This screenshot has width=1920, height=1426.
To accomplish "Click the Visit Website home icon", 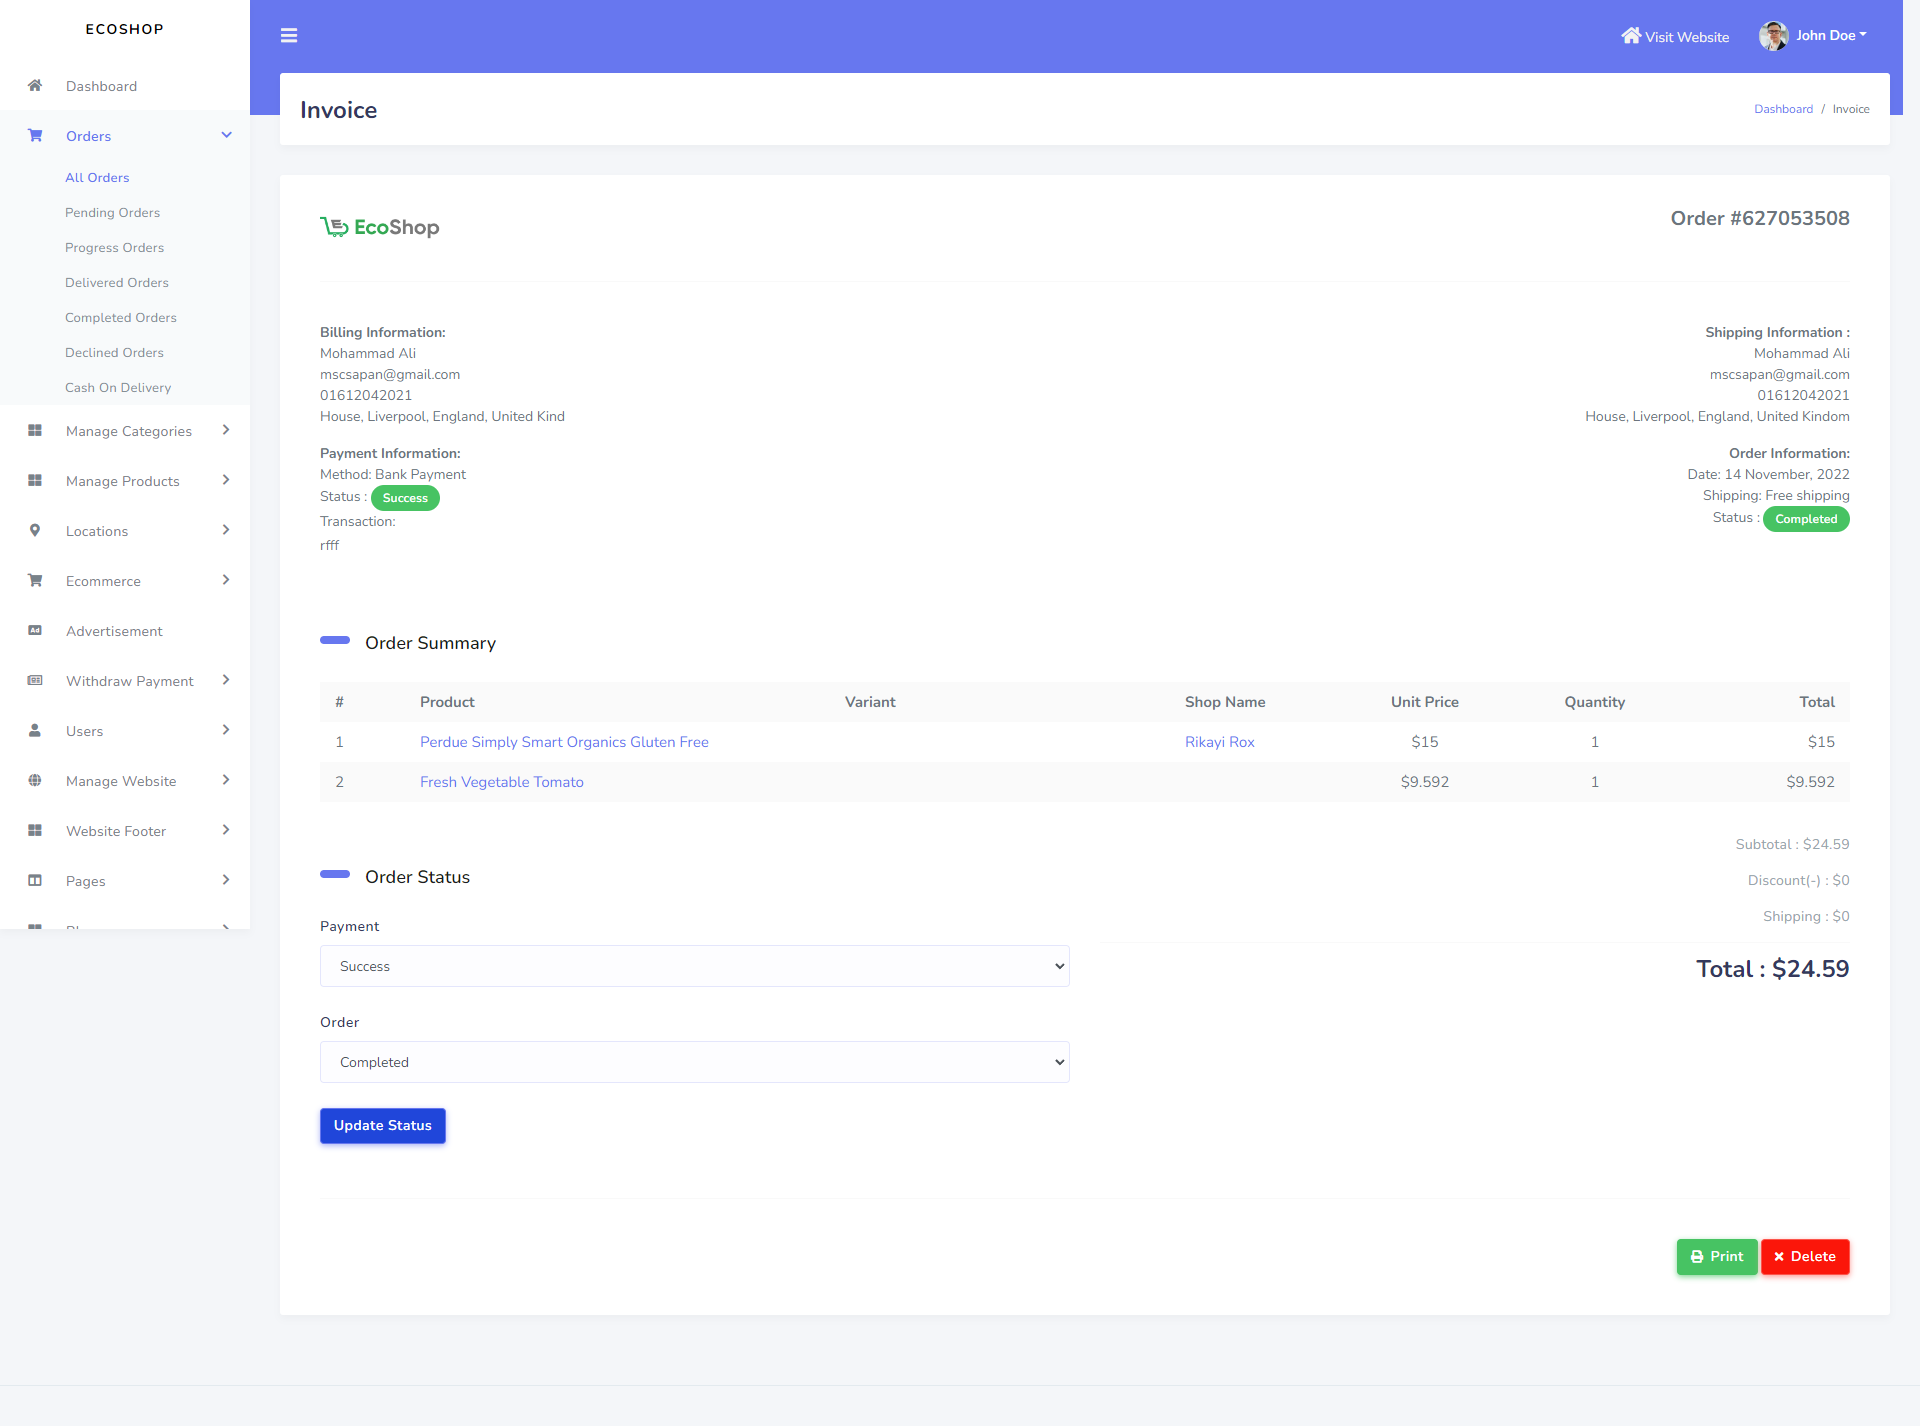I will (1630, 35).
